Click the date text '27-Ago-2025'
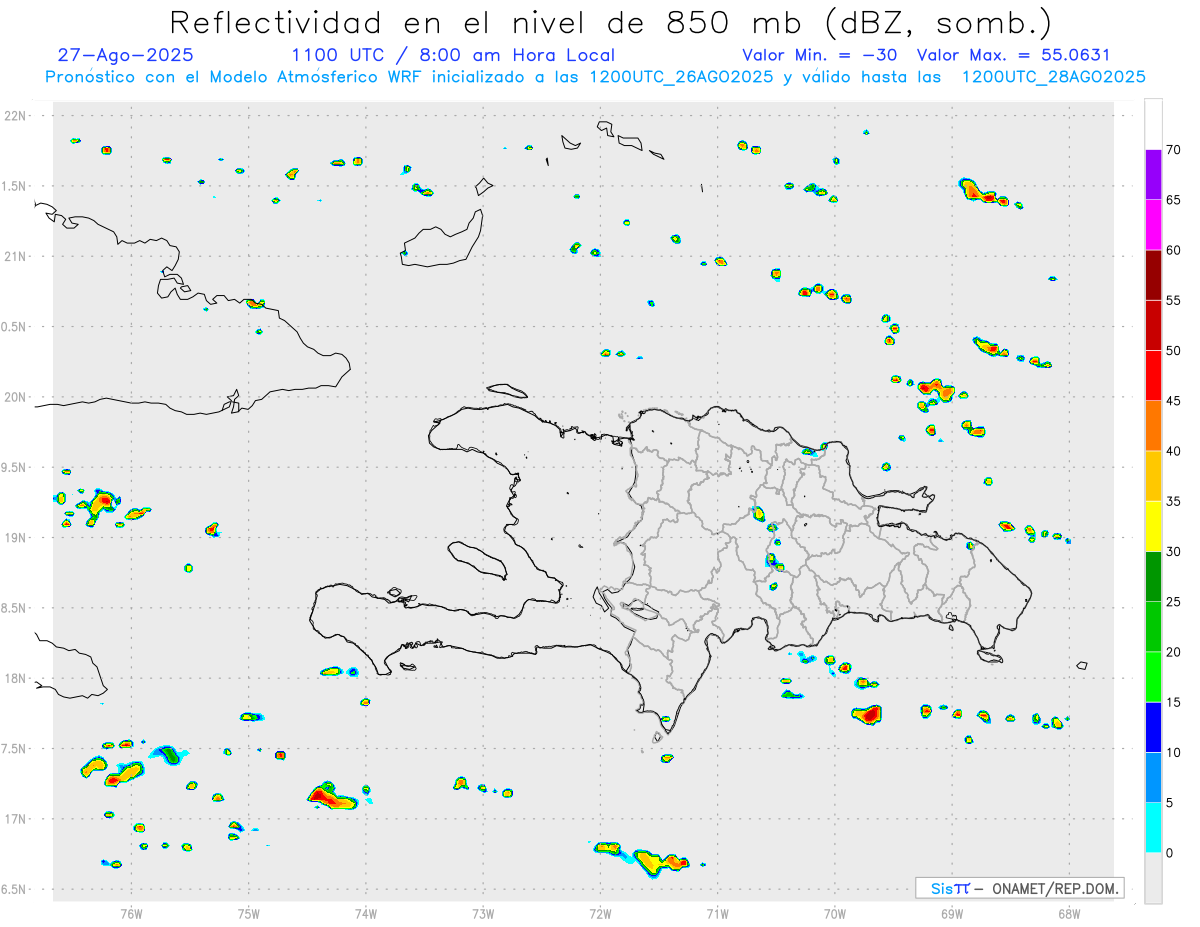 click(x=126, y=55)
